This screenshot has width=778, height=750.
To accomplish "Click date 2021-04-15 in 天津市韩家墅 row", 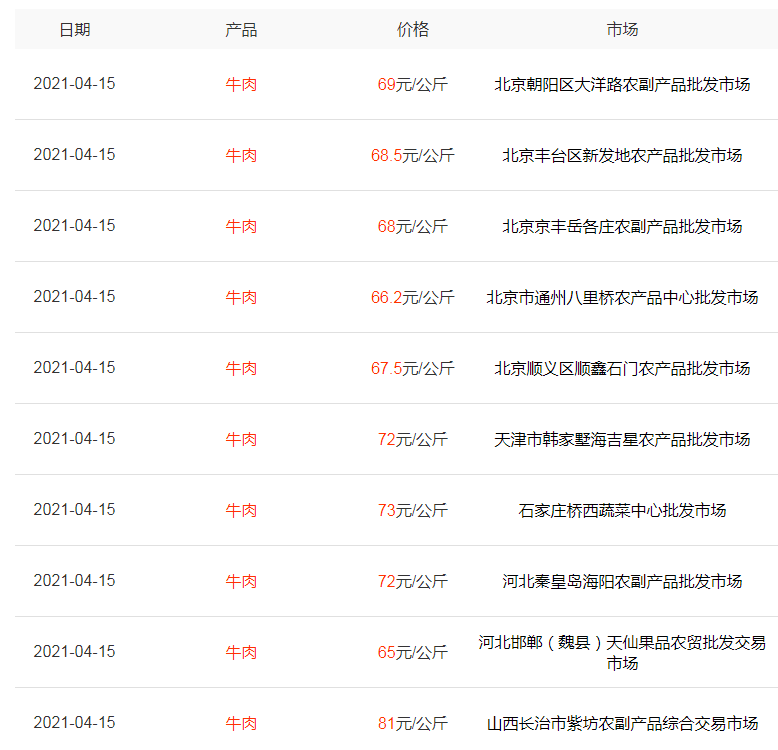I will pos(74,438).
